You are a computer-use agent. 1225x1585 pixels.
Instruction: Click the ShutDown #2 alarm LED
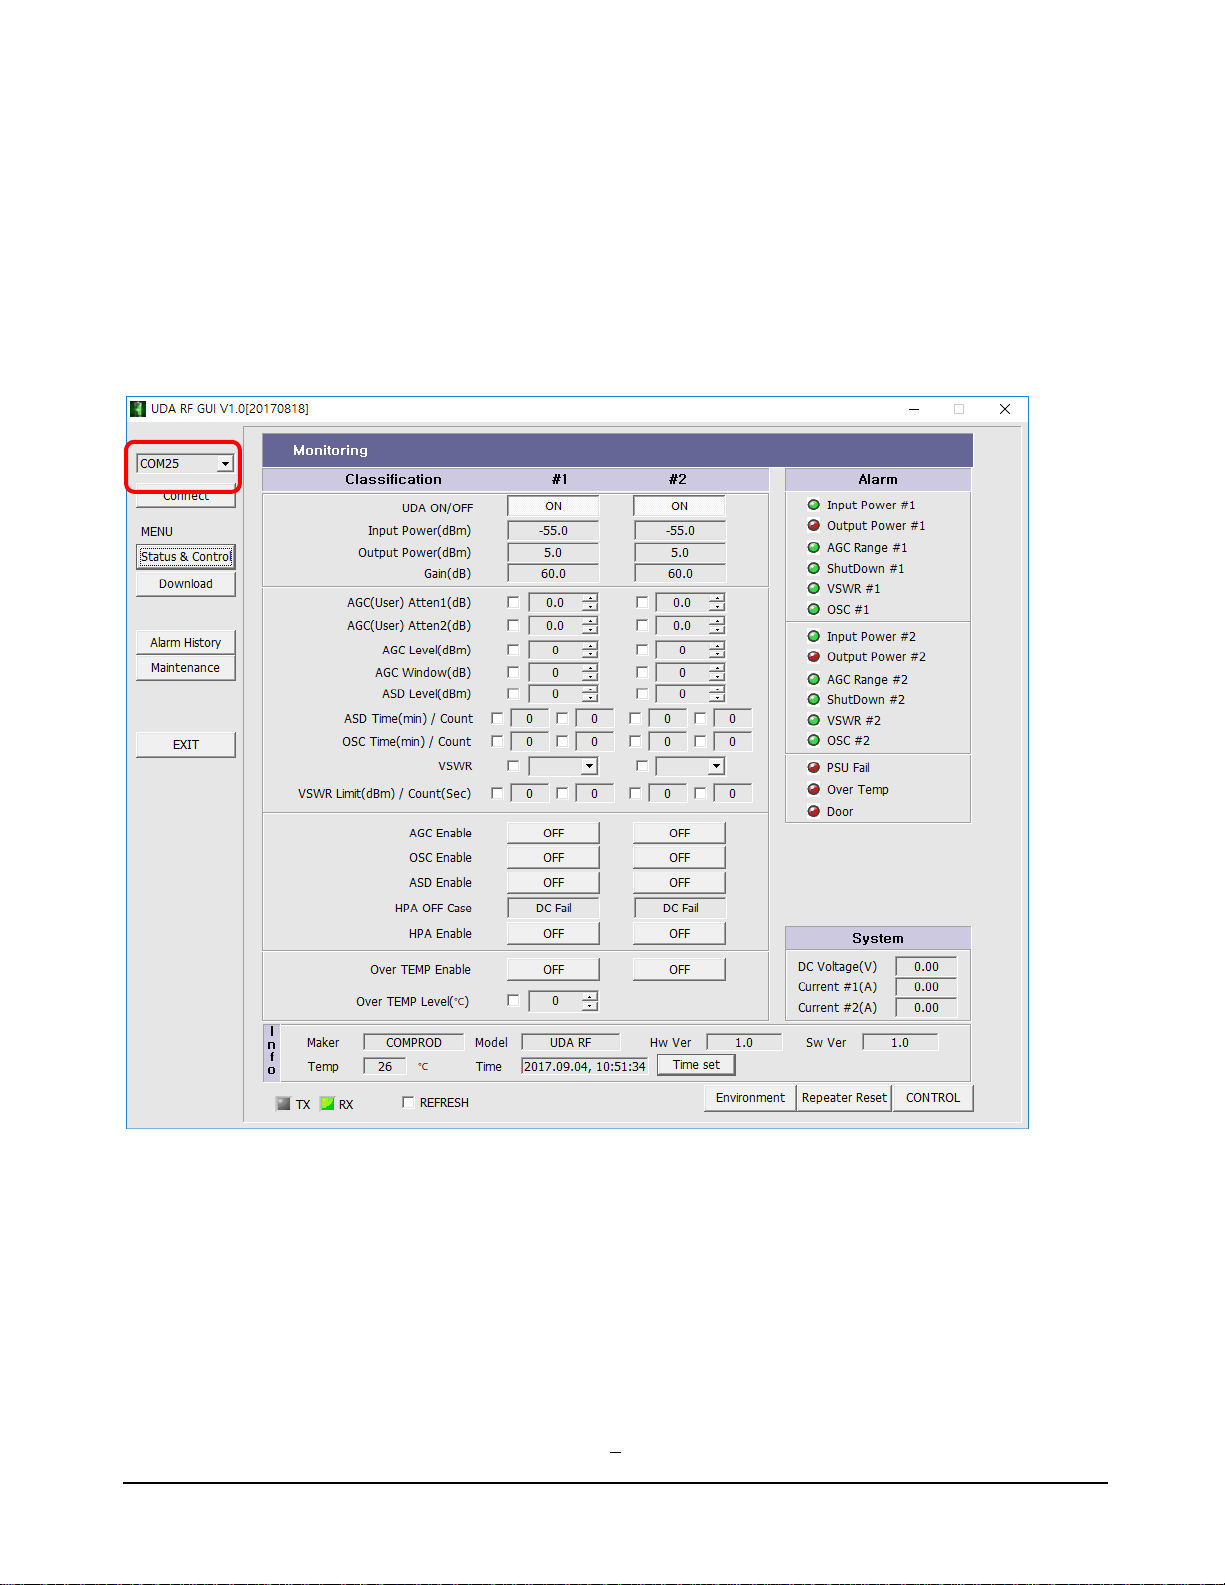(813, 699)
